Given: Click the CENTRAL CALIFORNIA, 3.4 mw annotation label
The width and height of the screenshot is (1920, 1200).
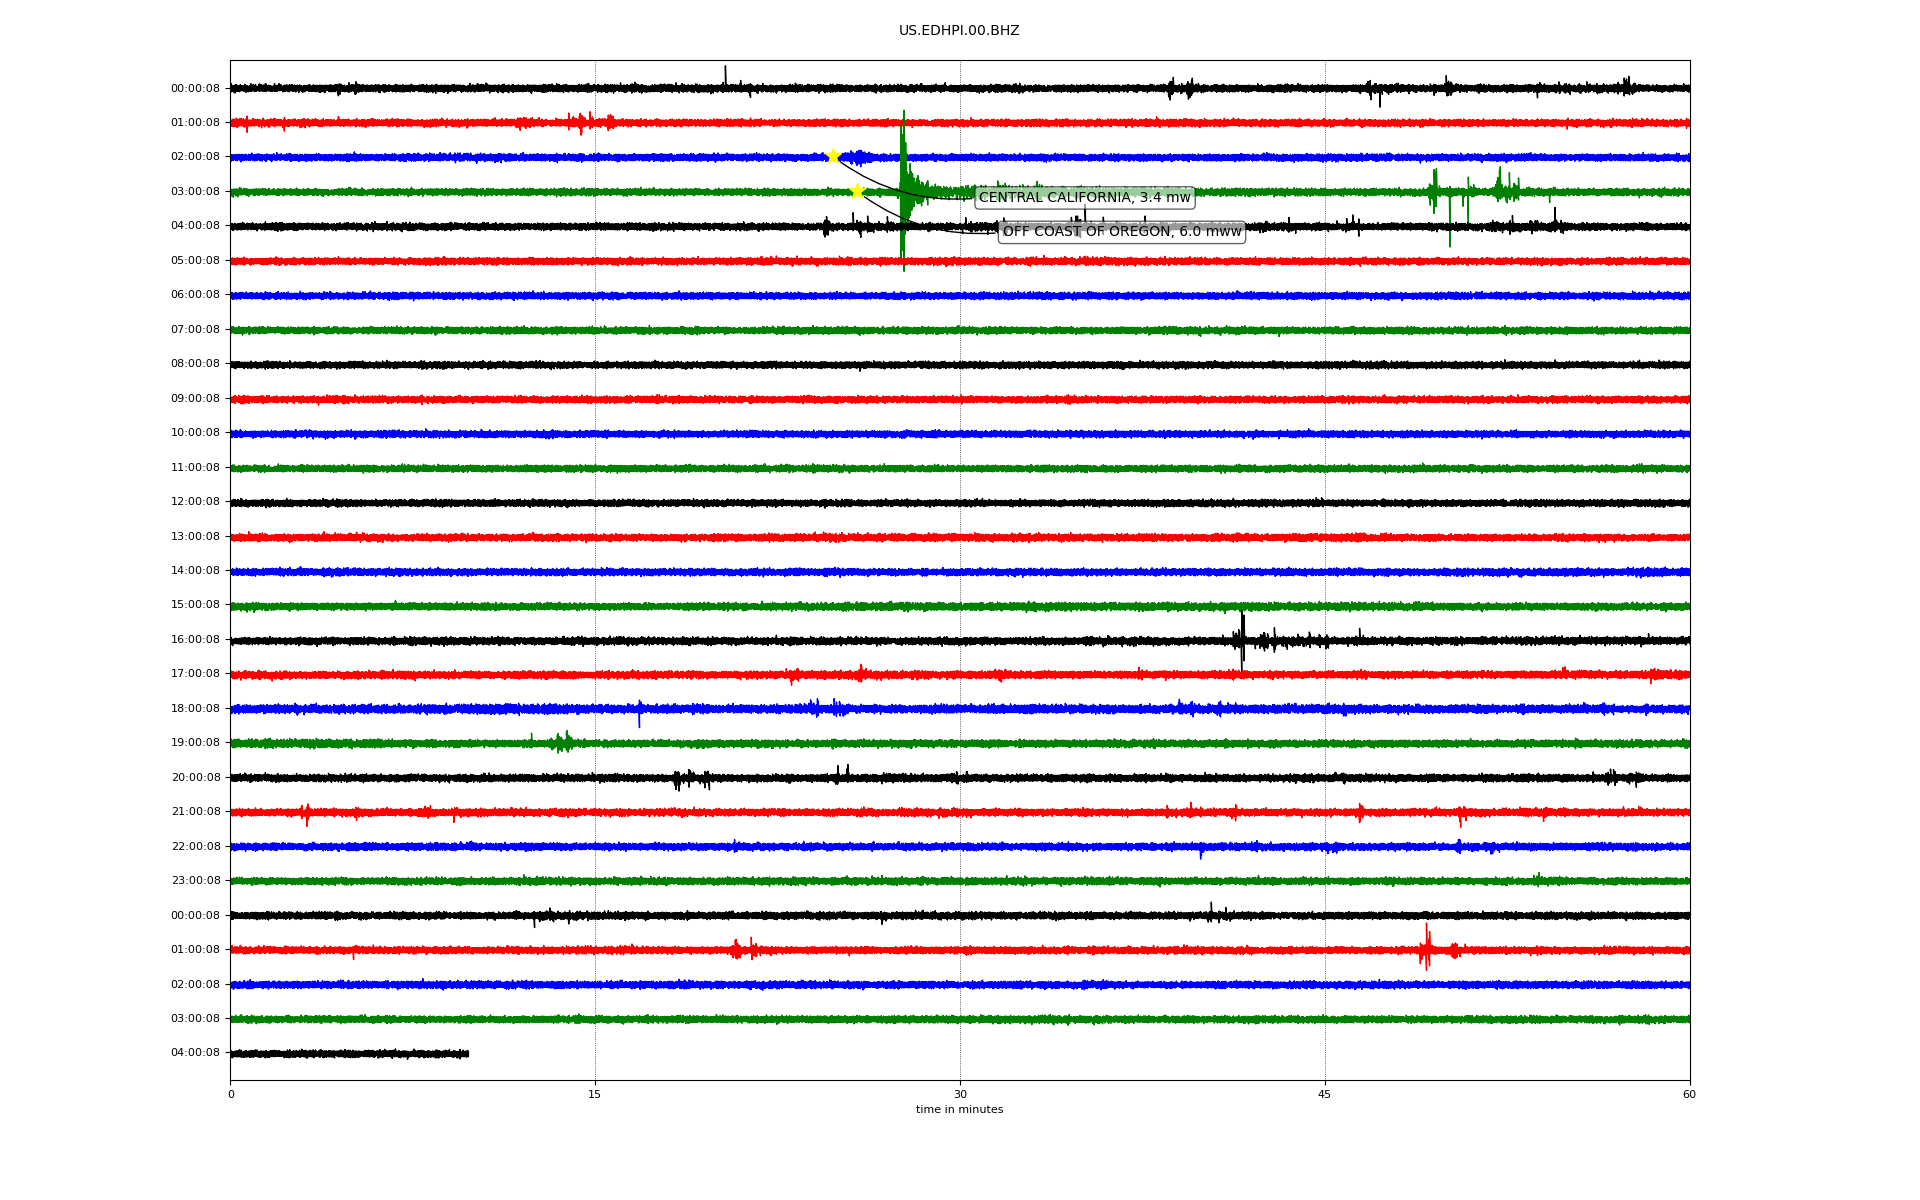Looking at the screenshot, I should pyautogui.click(x=1084, y=197).
